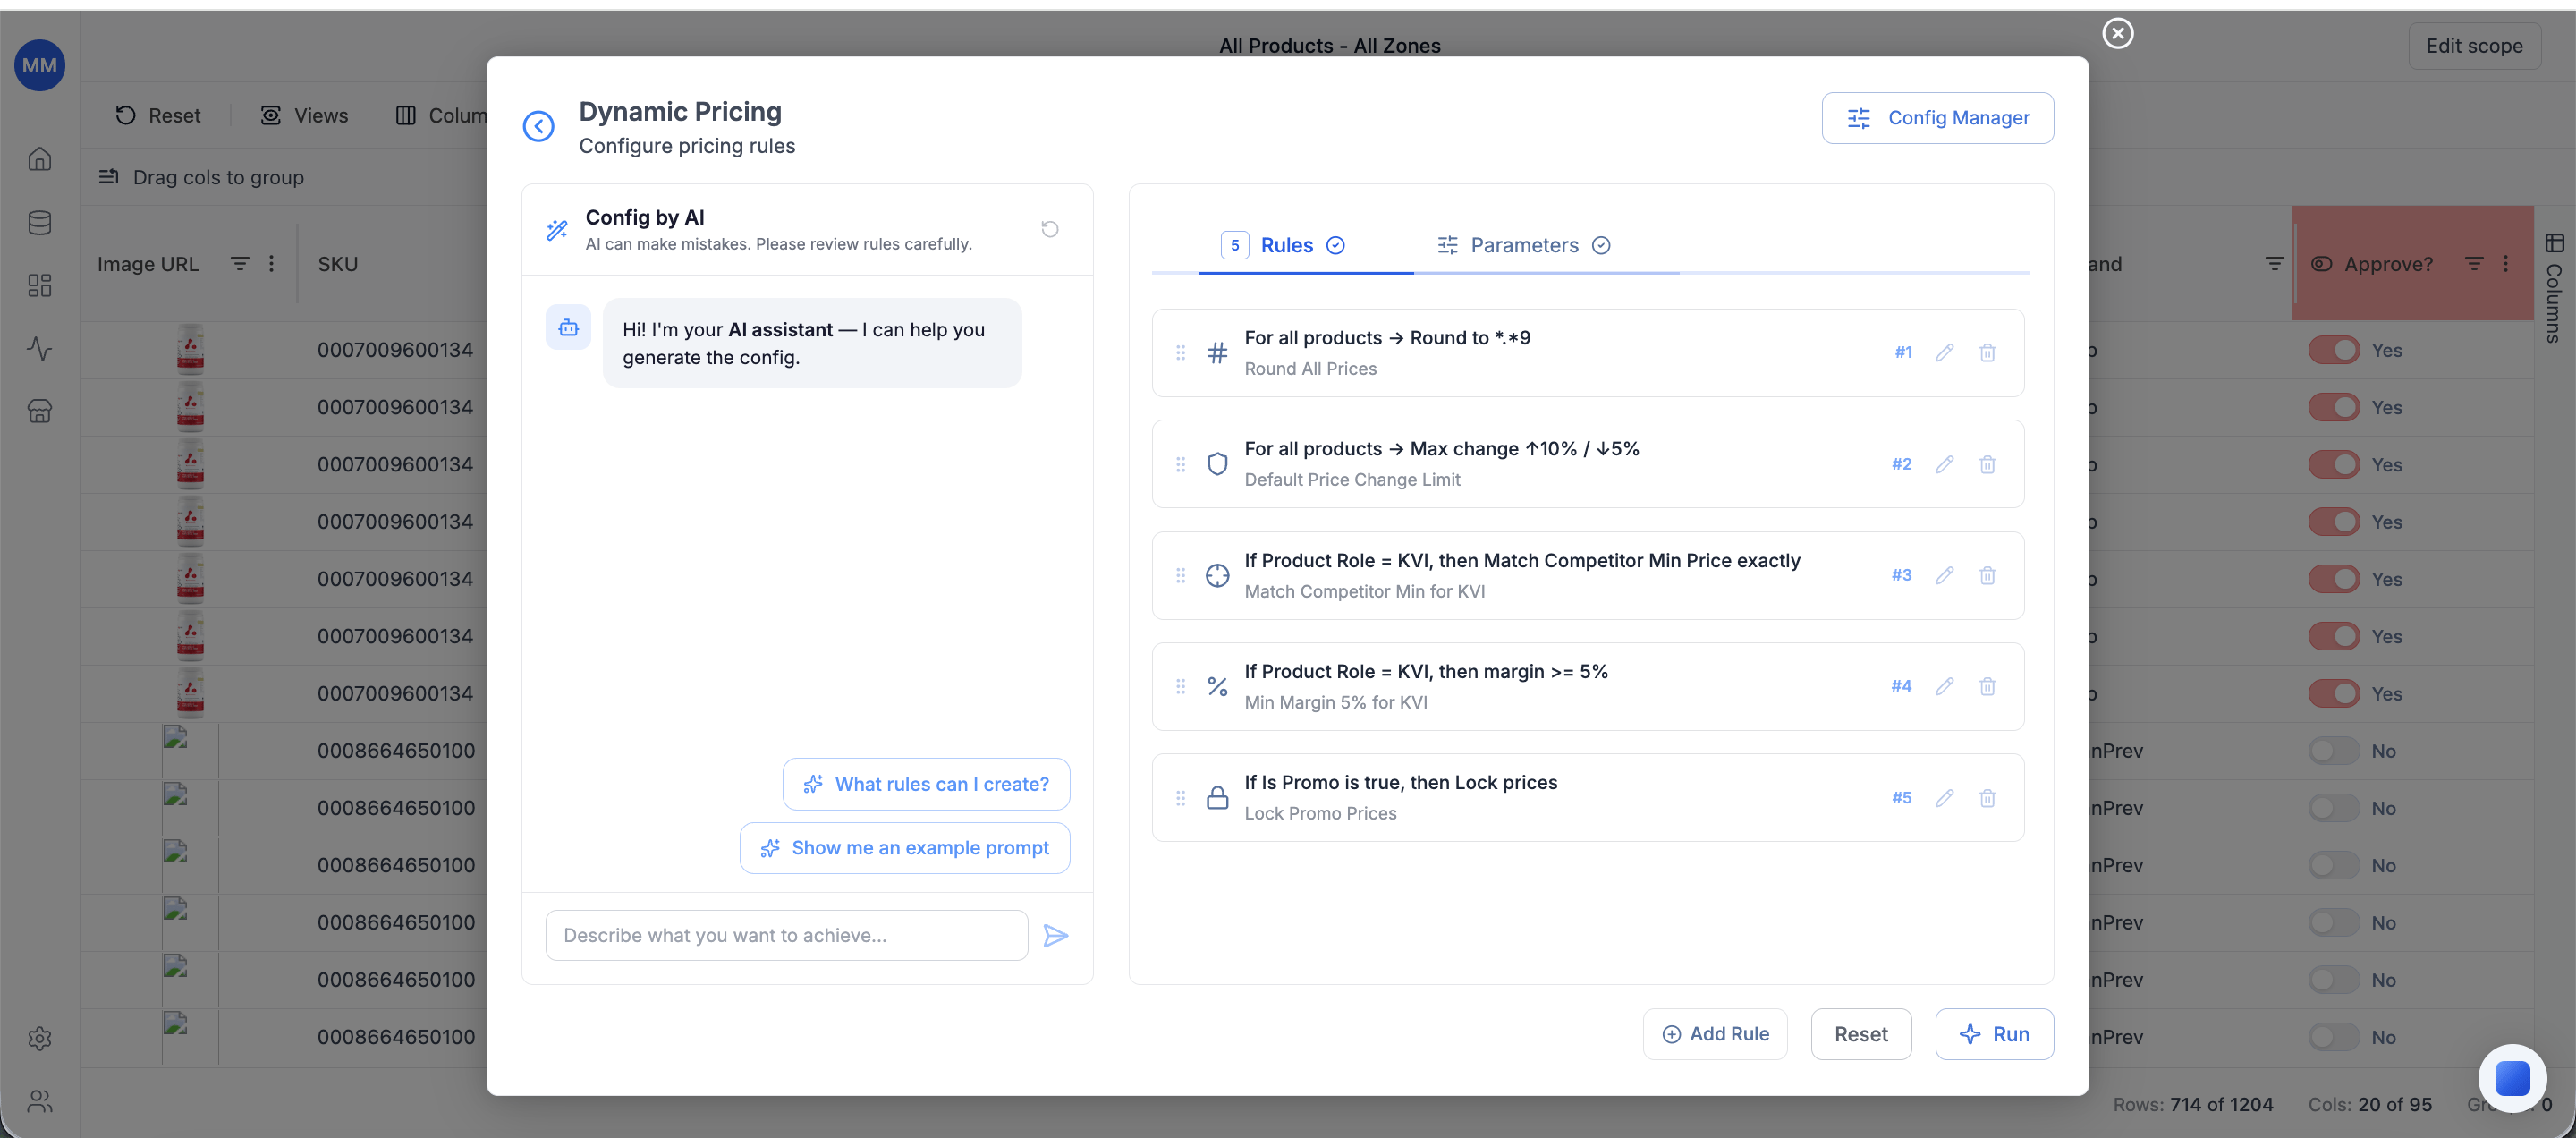Grab the drag handle of Lock Promo Prices rule

click(1180, 798)
